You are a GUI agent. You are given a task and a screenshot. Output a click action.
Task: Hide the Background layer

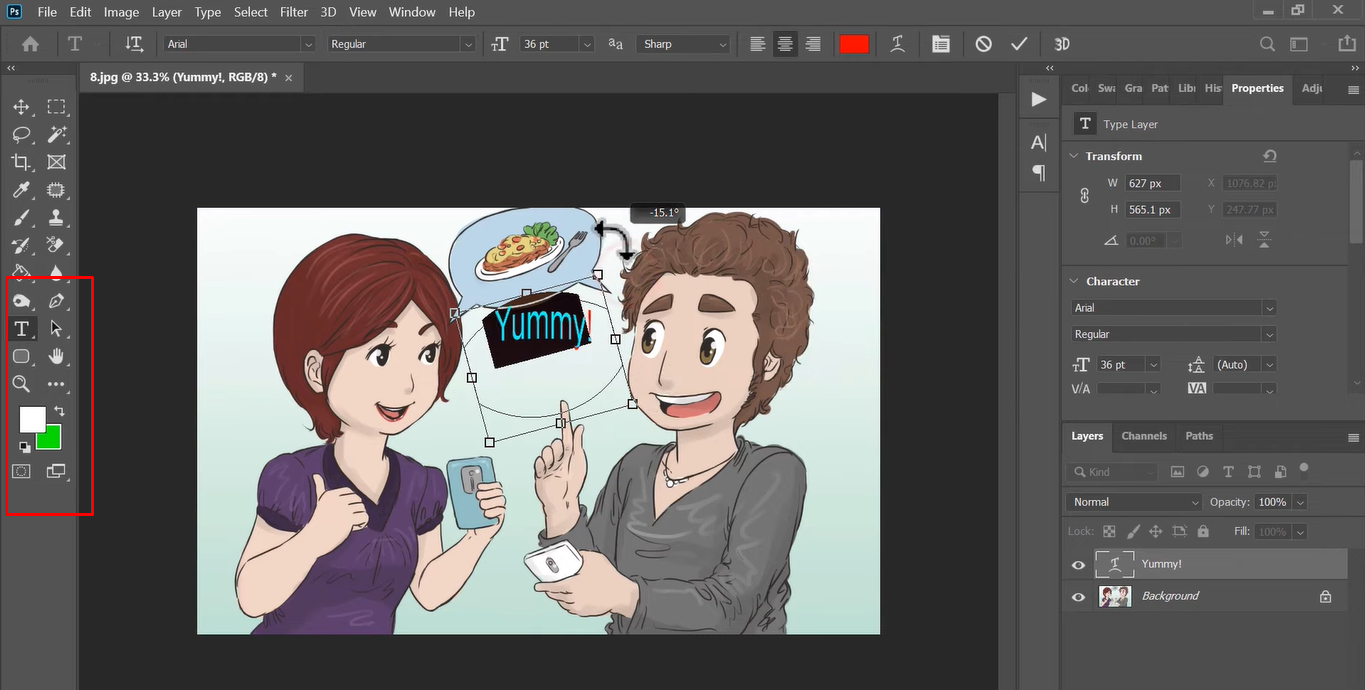(1078, 597)
